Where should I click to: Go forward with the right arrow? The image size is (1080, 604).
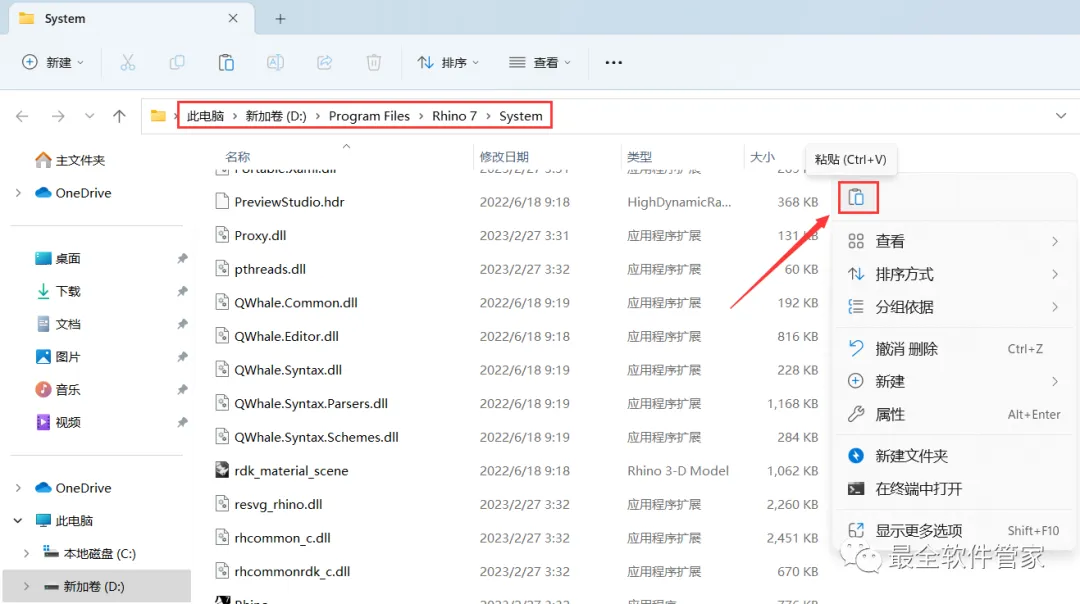click(58, 116)
